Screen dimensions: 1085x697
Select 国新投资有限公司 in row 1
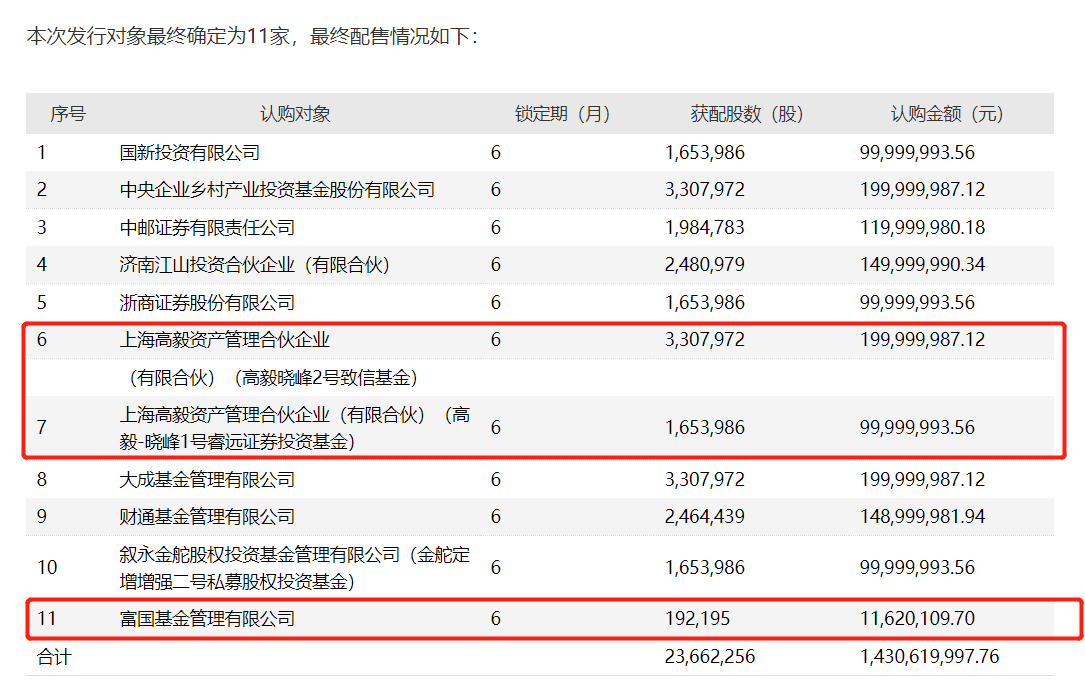pyautogui.click(x=190, y=152)
